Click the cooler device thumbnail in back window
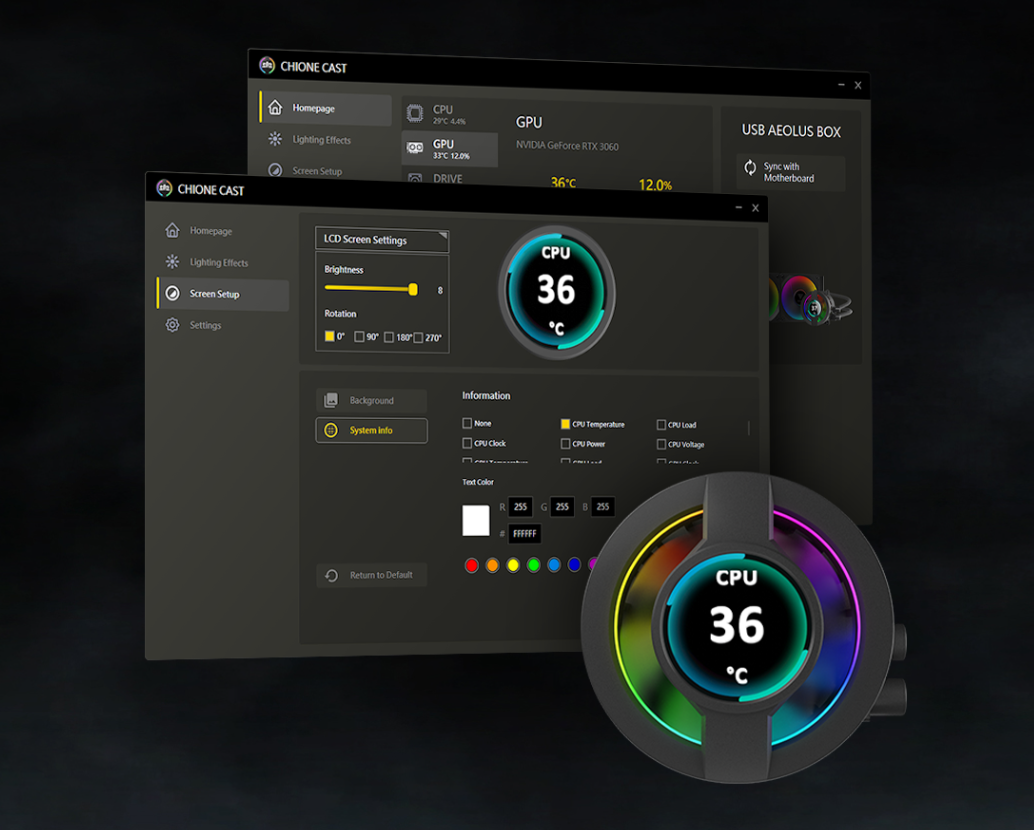1034x830 pixels. coord(810,300)
